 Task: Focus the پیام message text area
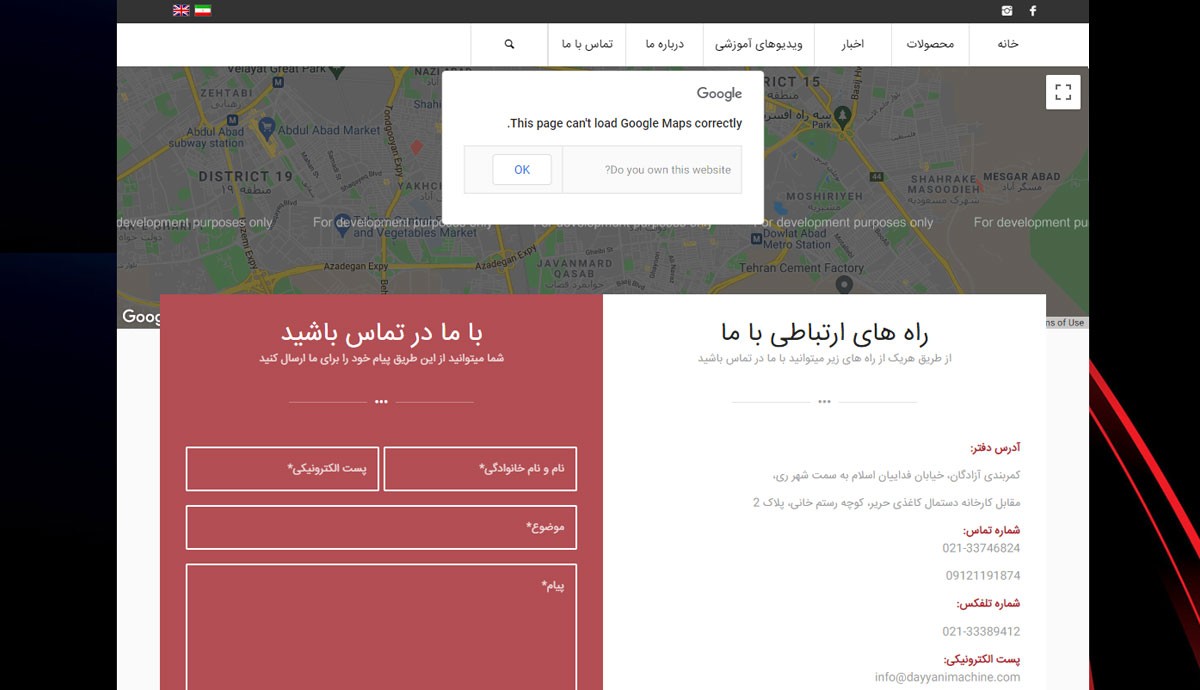pyautogui.click(x=381, y=627)
